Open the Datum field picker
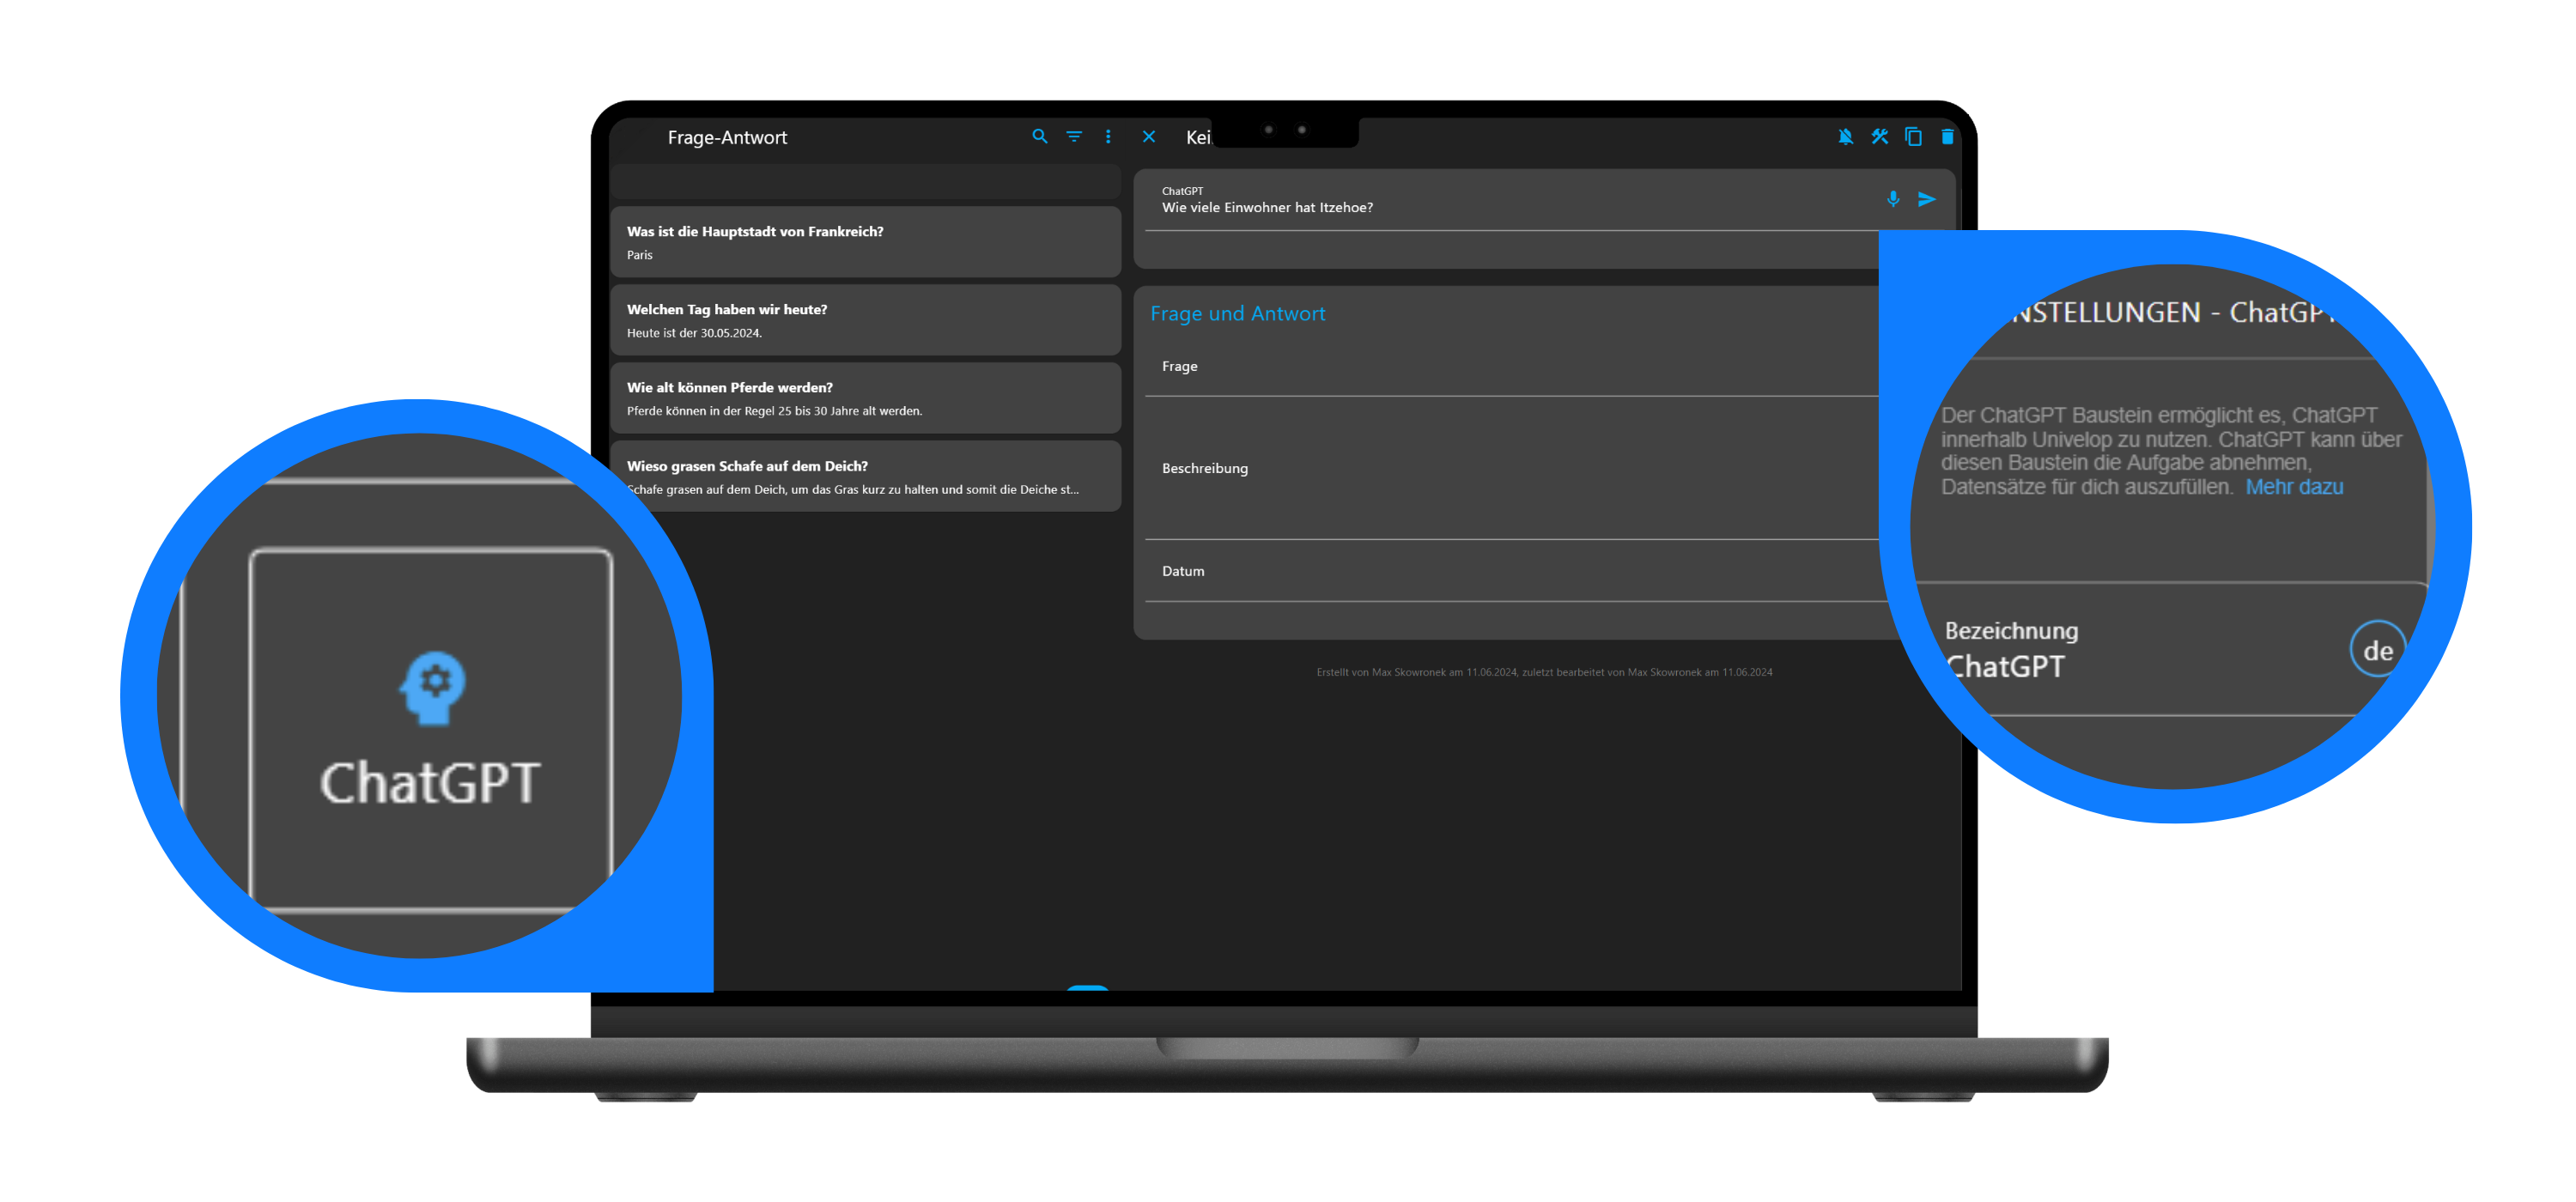The width and height of the screenshot is (2576, 1202). (1512, 571)
